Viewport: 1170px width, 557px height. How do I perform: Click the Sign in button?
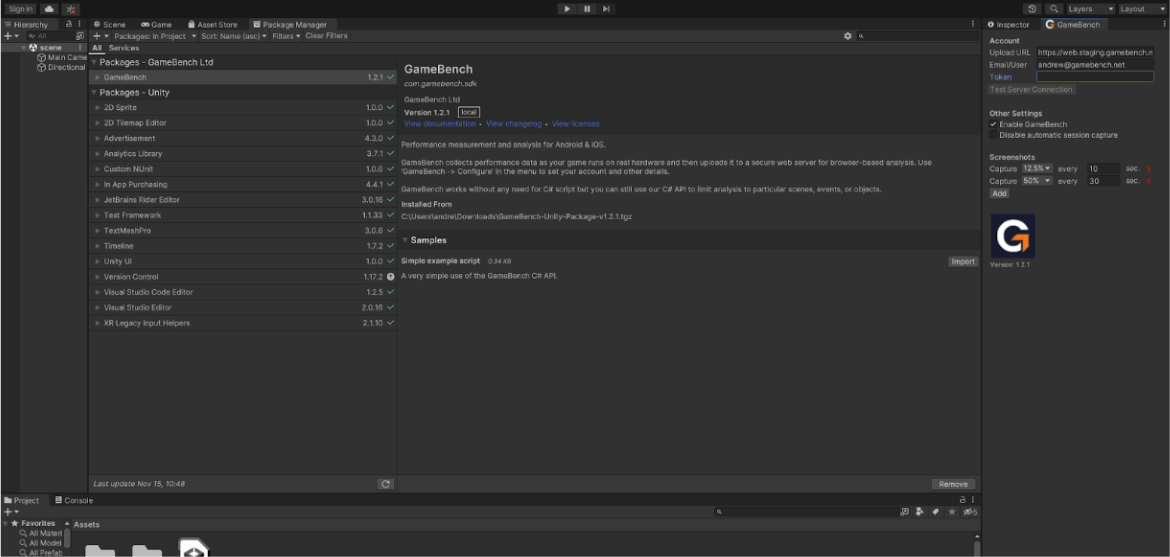tap(20, 9)
